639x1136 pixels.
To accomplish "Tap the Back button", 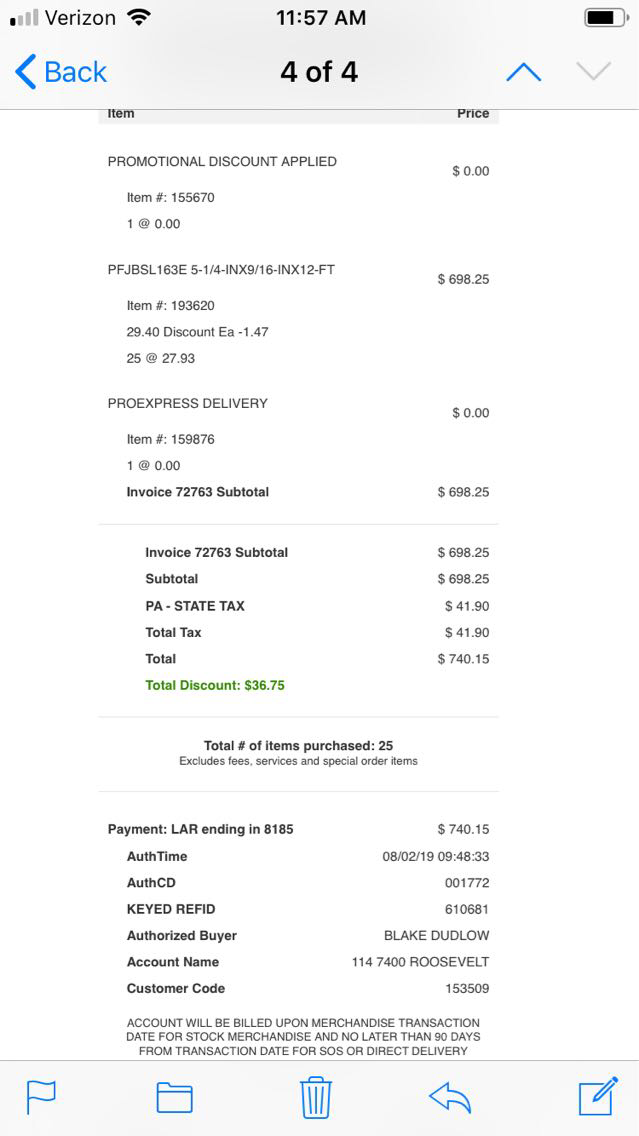I will [61, 72].
